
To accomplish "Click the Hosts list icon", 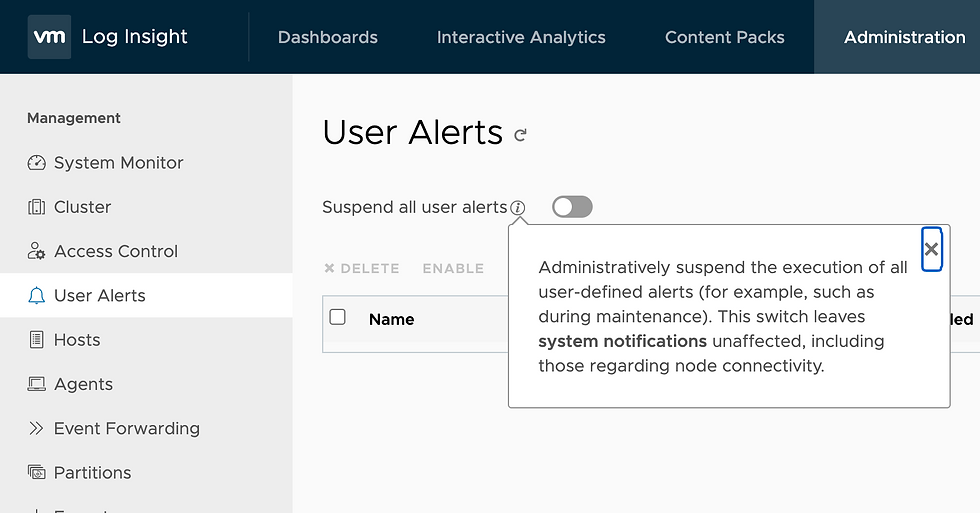I will [x=36, y=340].
